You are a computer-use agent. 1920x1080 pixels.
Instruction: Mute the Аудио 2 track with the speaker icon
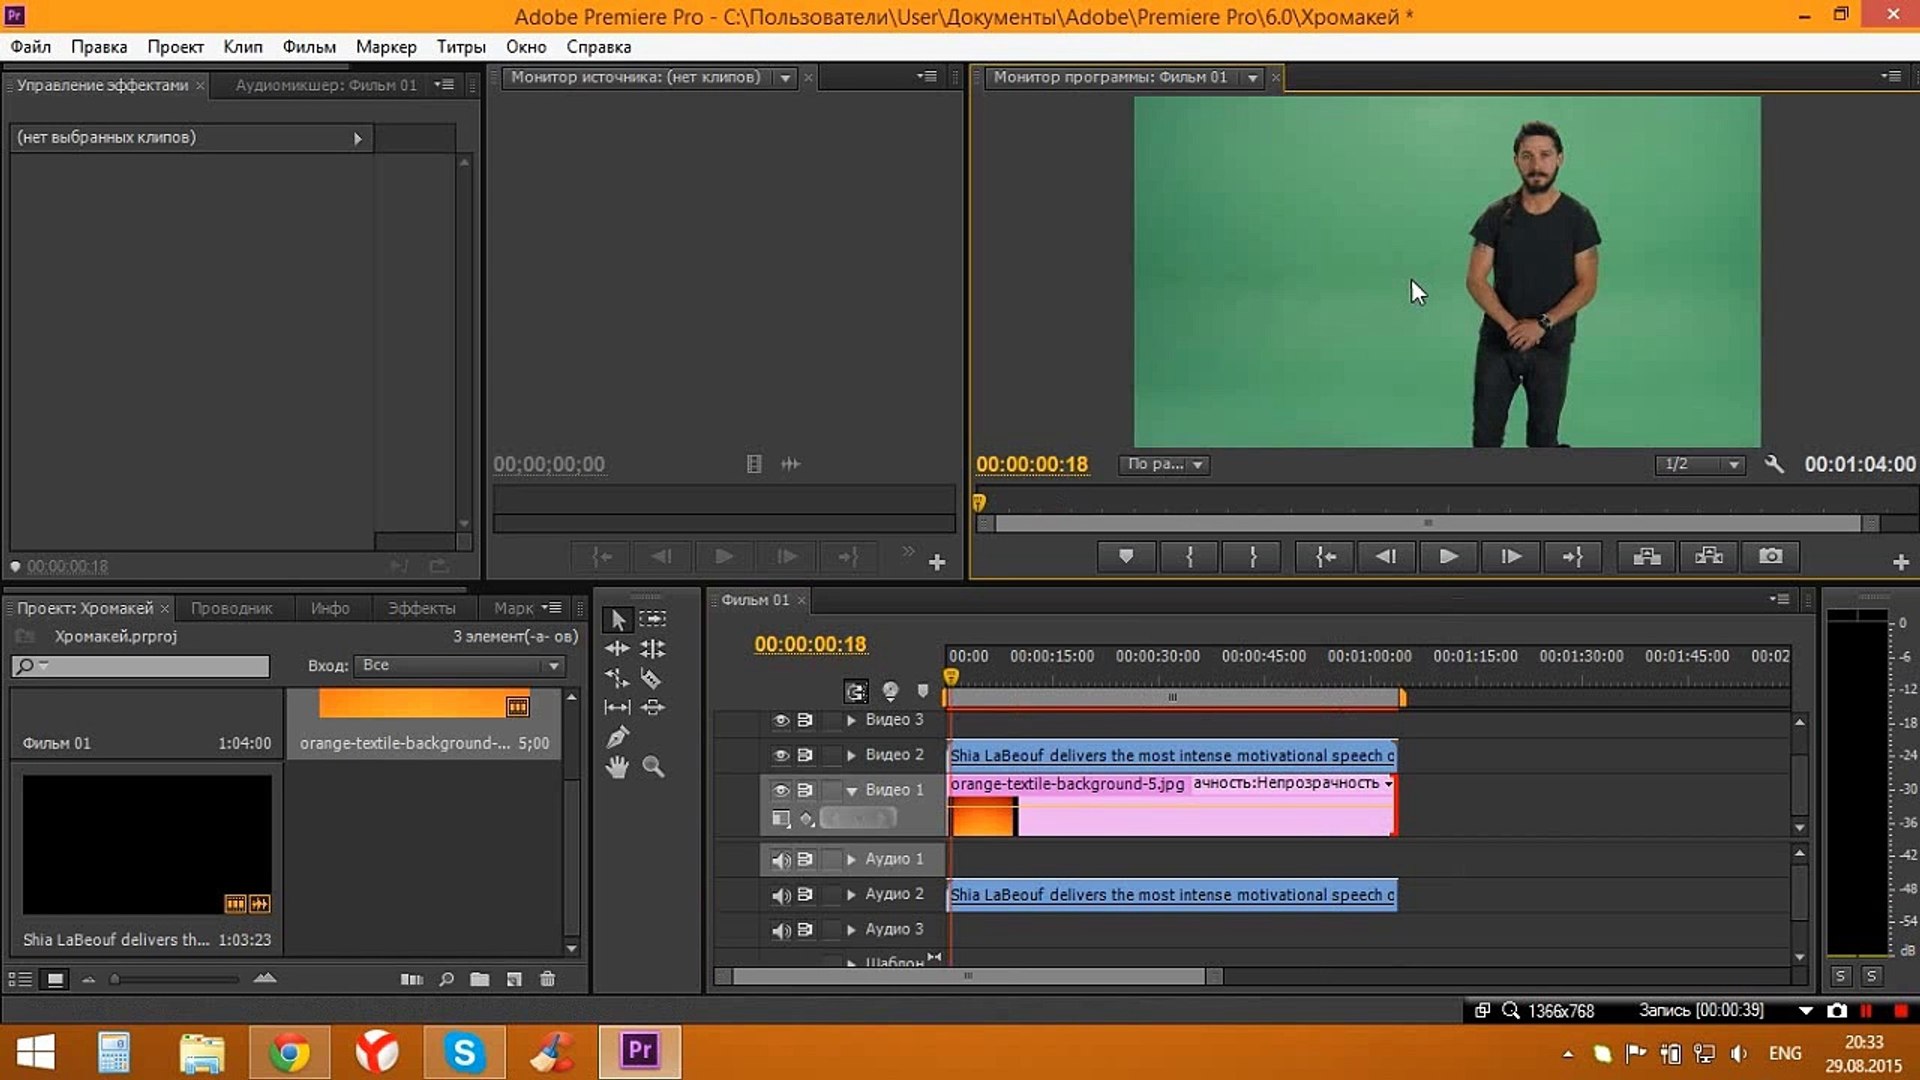[x=781, y=895]
